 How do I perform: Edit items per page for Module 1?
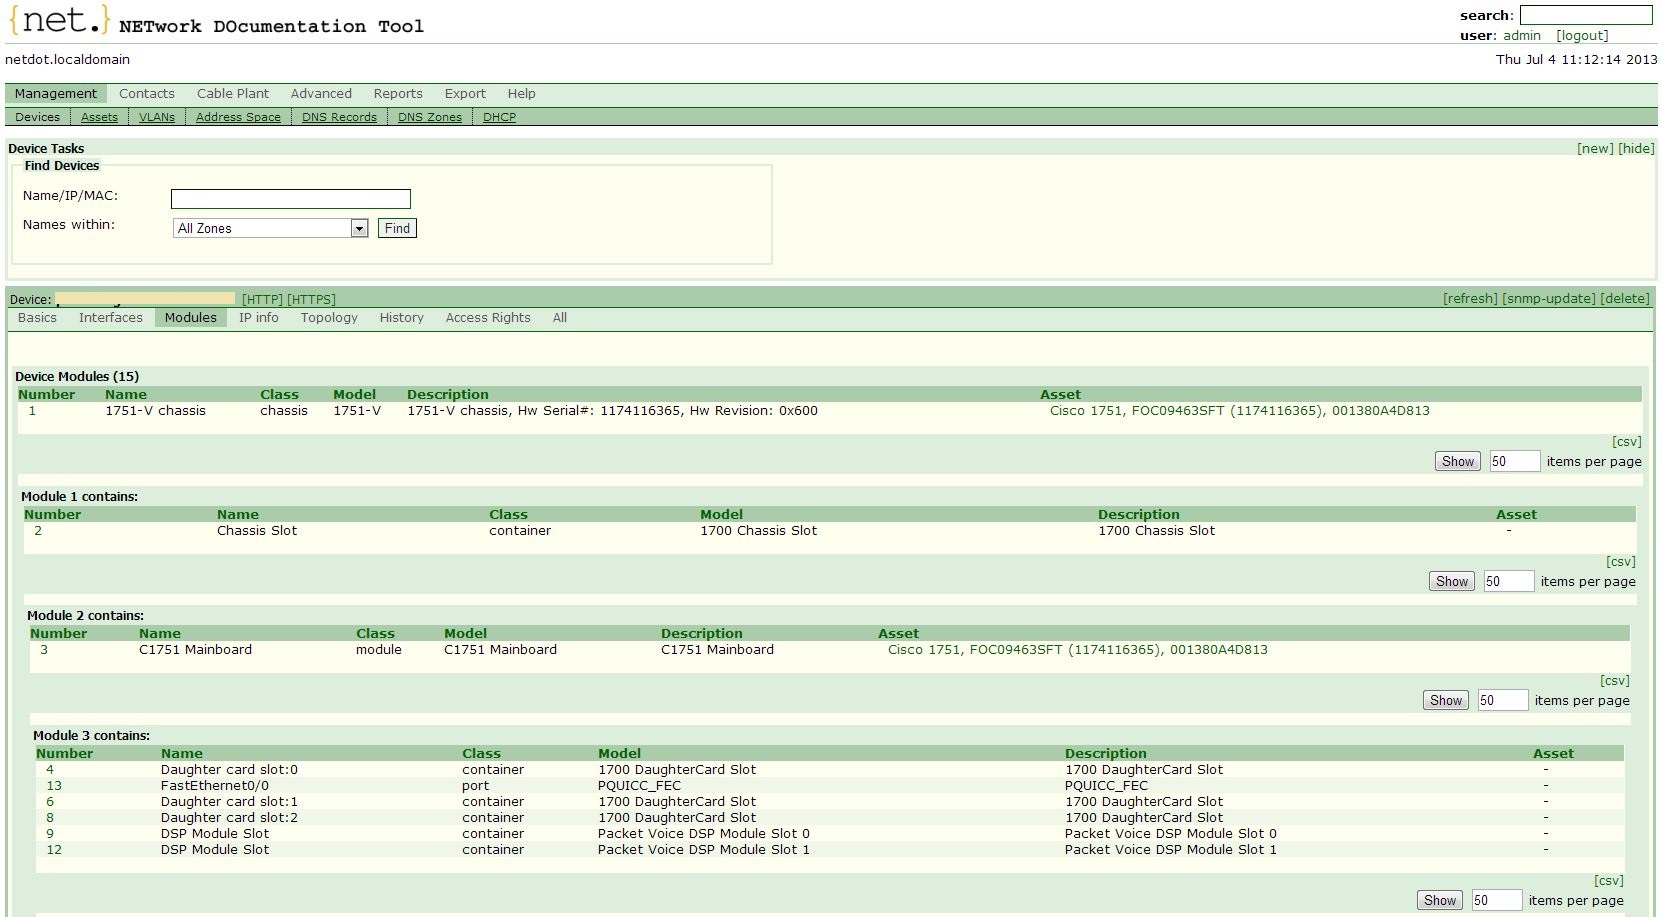coord(1508,581)
